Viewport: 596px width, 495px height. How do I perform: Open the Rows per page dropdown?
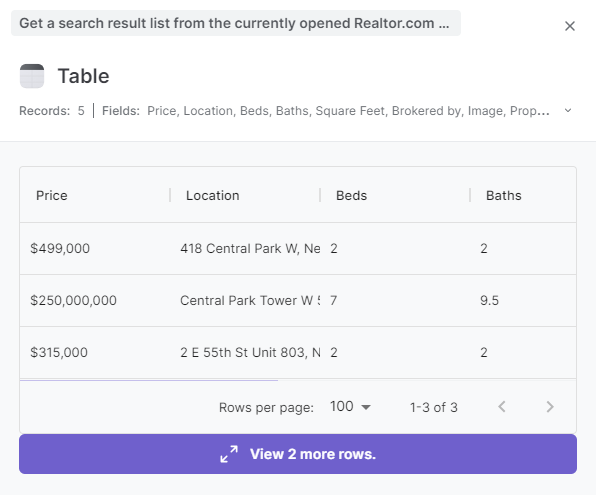(x=350, y=407)
